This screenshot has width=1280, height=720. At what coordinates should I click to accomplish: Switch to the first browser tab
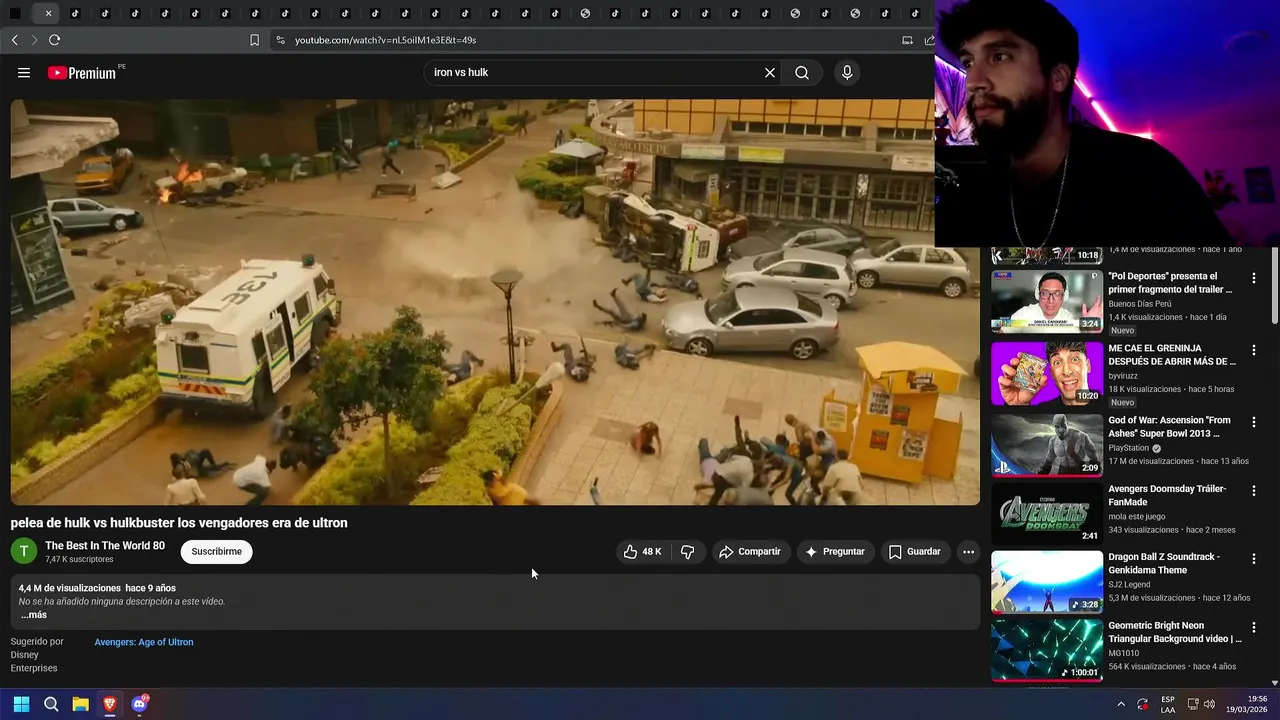pos(15,14)
